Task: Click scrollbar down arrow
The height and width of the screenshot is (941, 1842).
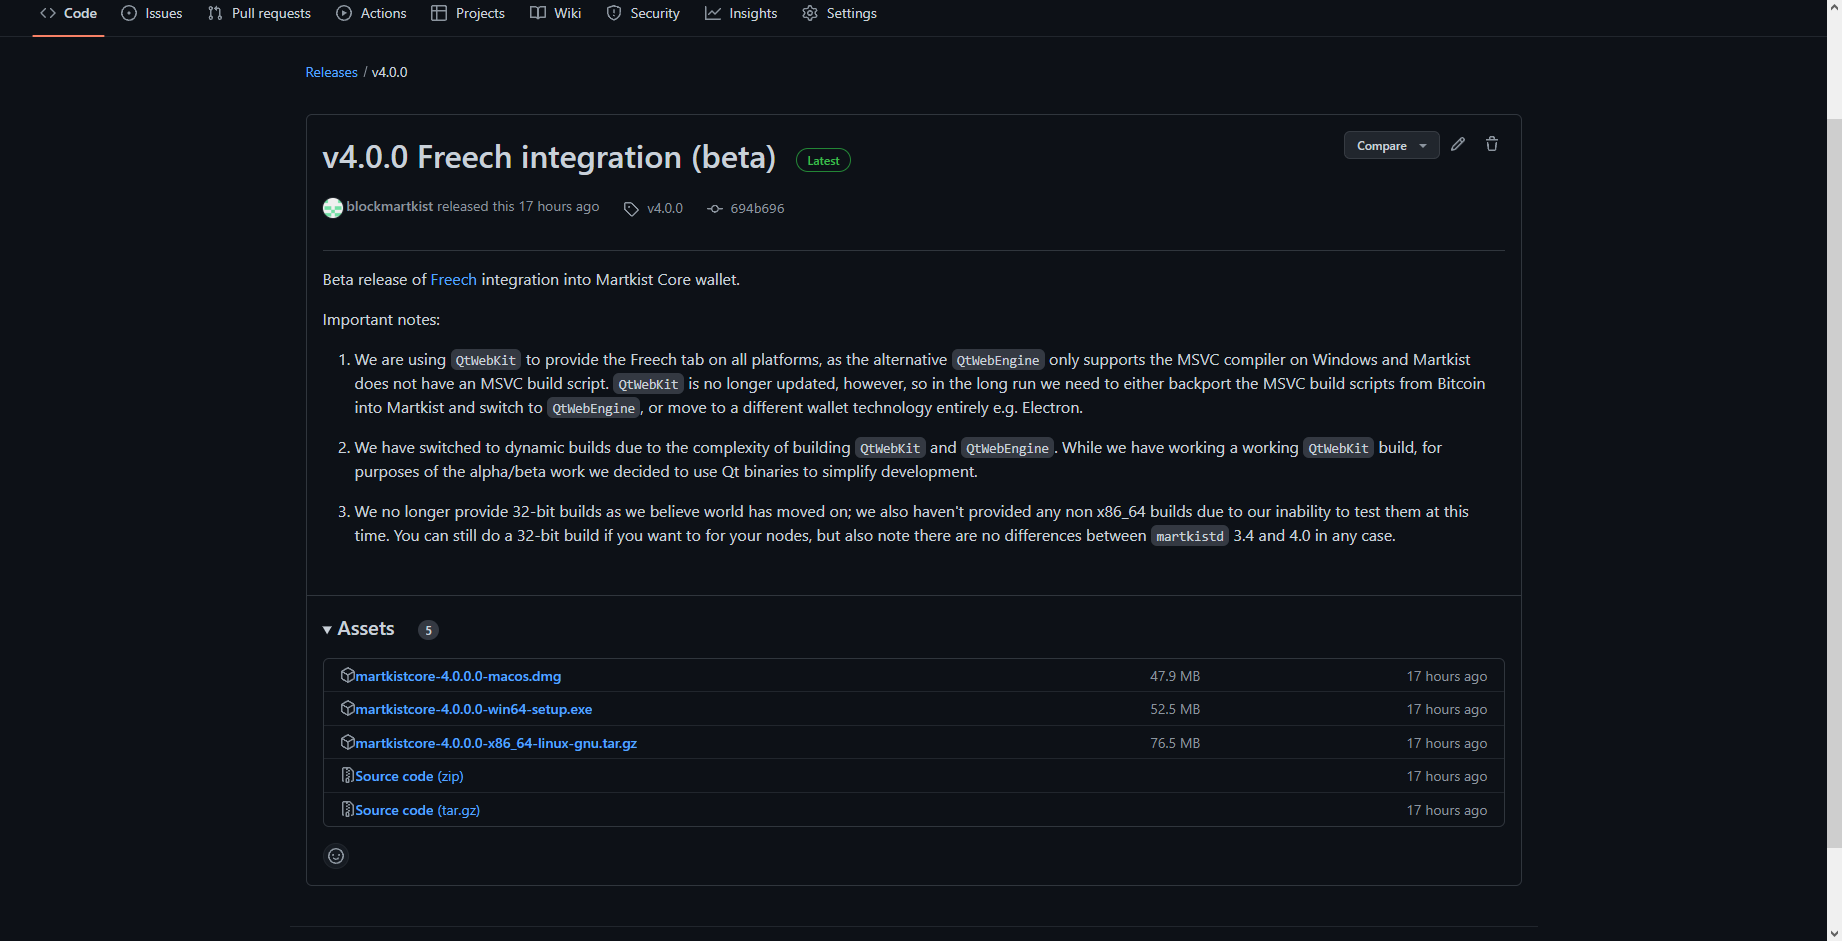Action: coord(1834,933)
